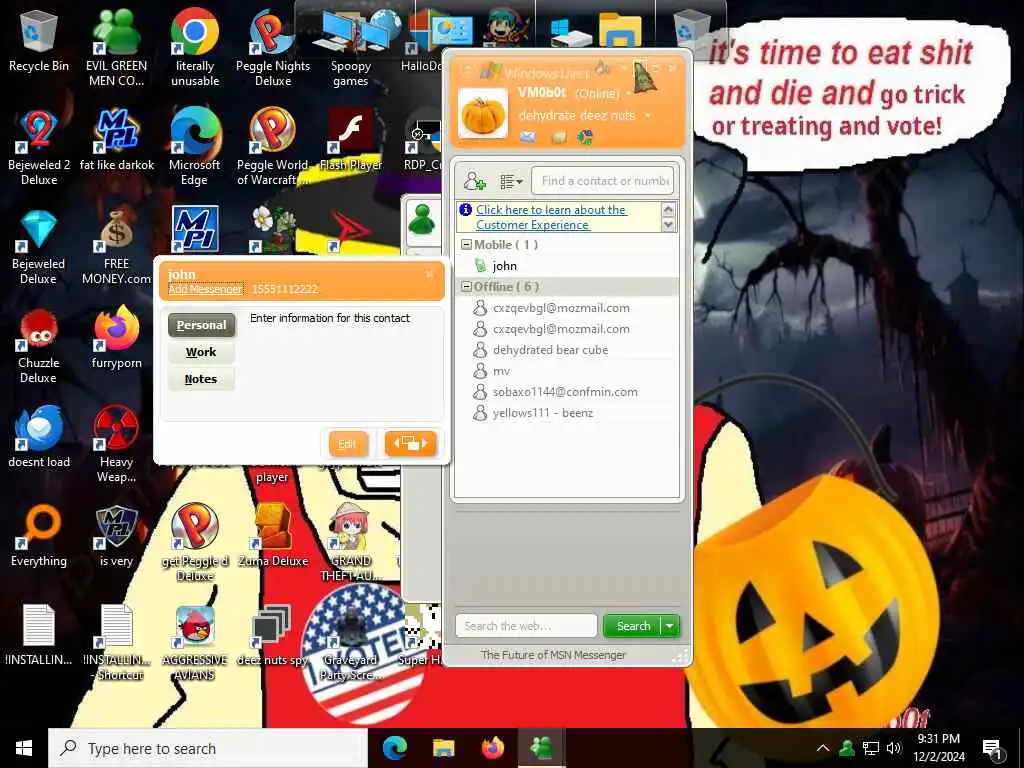Click the Add Messenger link on john's card
1024x768 pixels.
(x=205, y=289)
